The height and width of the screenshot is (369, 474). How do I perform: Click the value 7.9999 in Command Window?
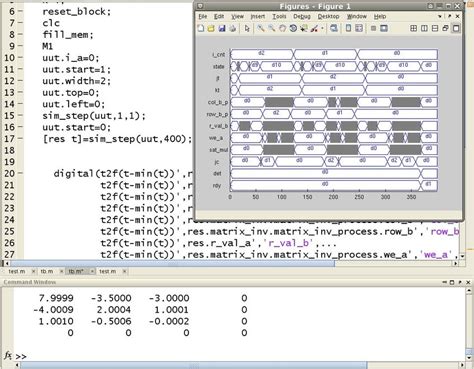point(56,298)
